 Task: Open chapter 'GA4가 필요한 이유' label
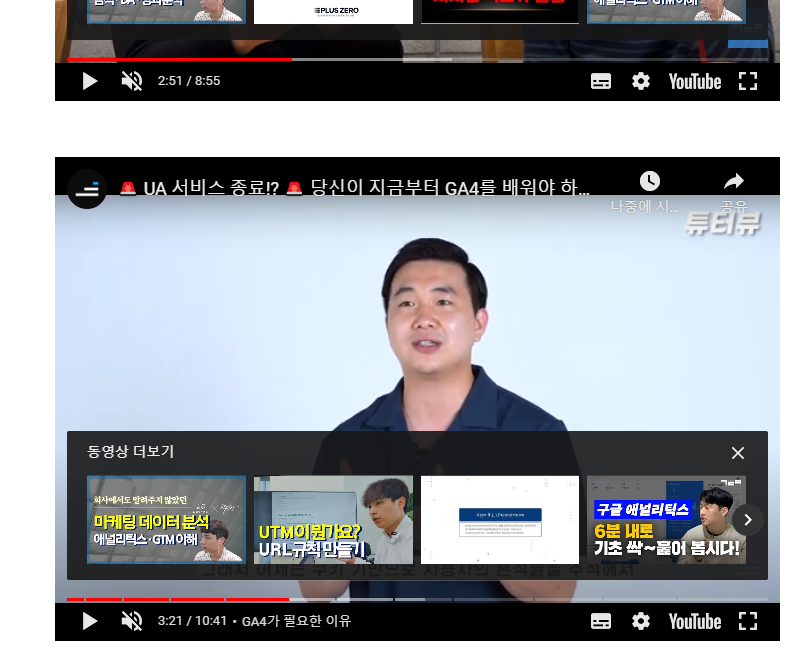coord(296,621)
